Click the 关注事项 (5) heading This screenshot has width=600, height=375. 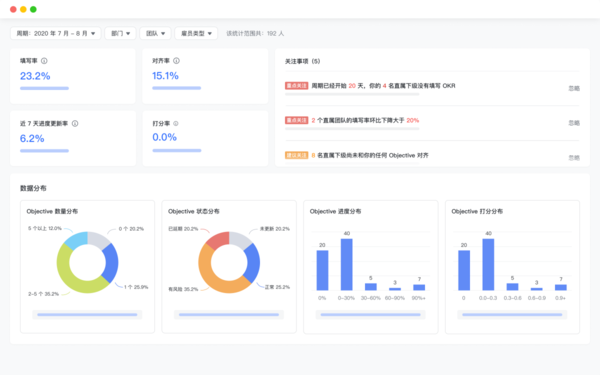pyautogui.click(x=302, y=61)
